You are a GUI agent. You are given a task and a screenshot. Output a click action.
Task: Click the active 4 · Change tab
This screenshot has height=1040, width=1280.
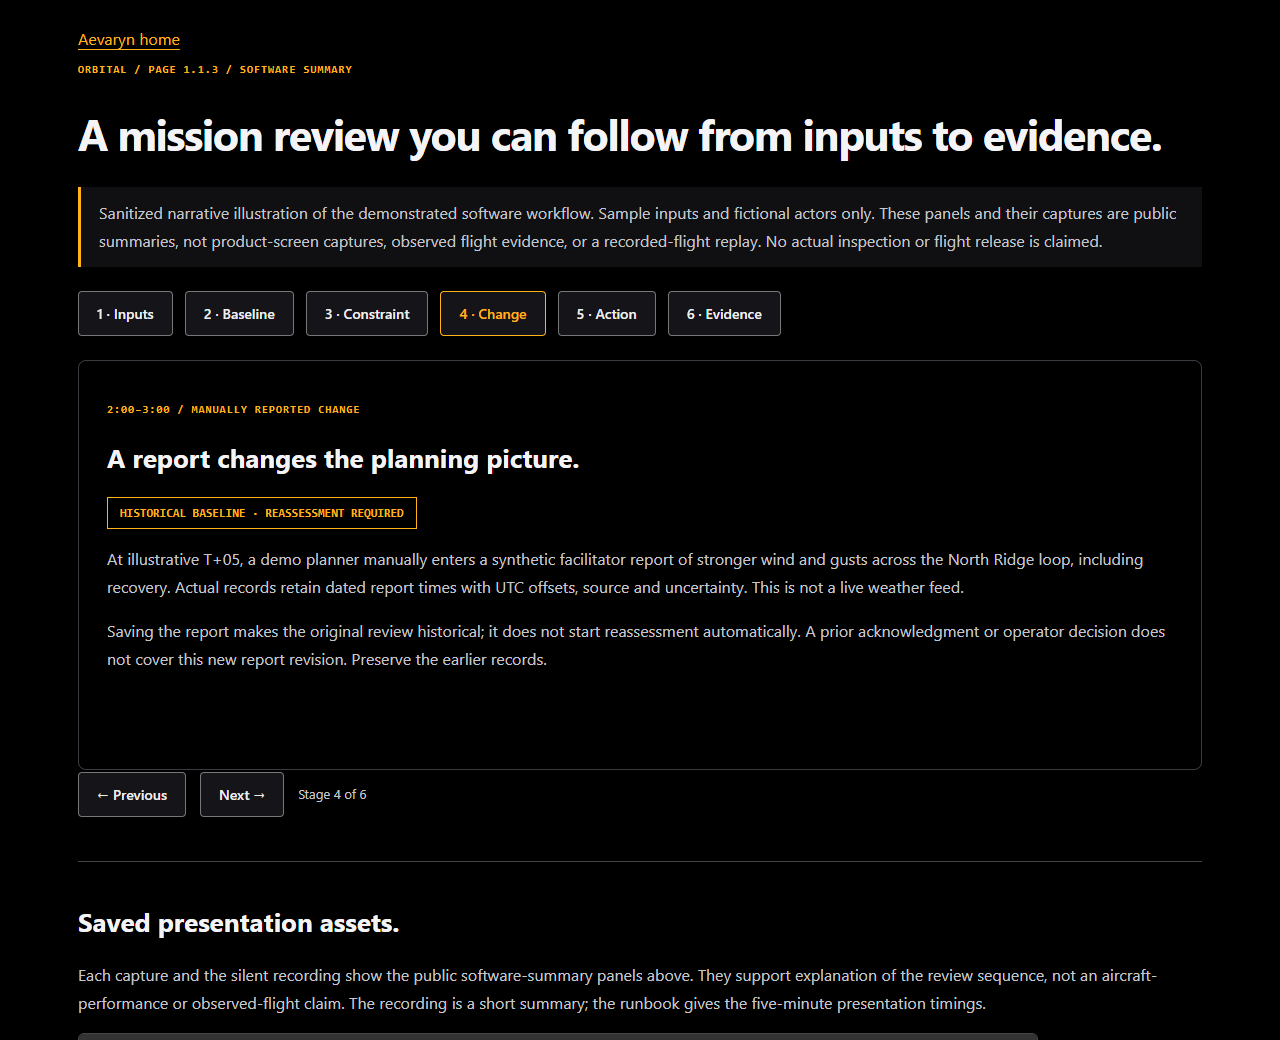[493, 314]
